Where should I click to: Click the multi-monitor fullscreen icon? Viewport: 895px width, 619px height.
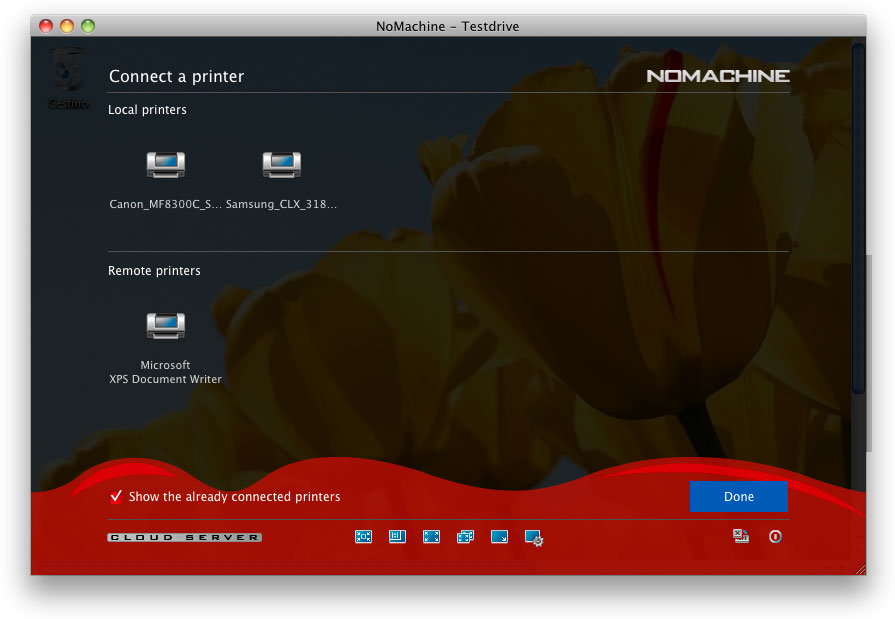465,537
